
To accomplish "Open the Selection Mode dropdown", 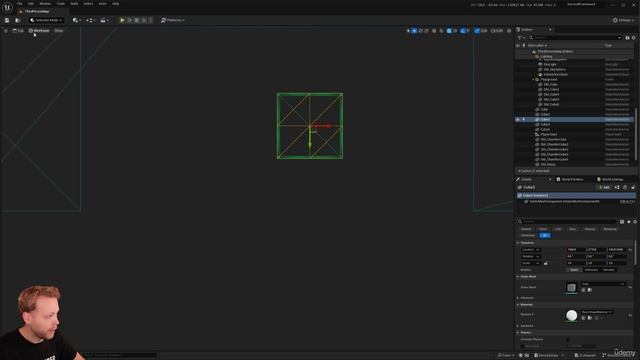I will (46, 20).
